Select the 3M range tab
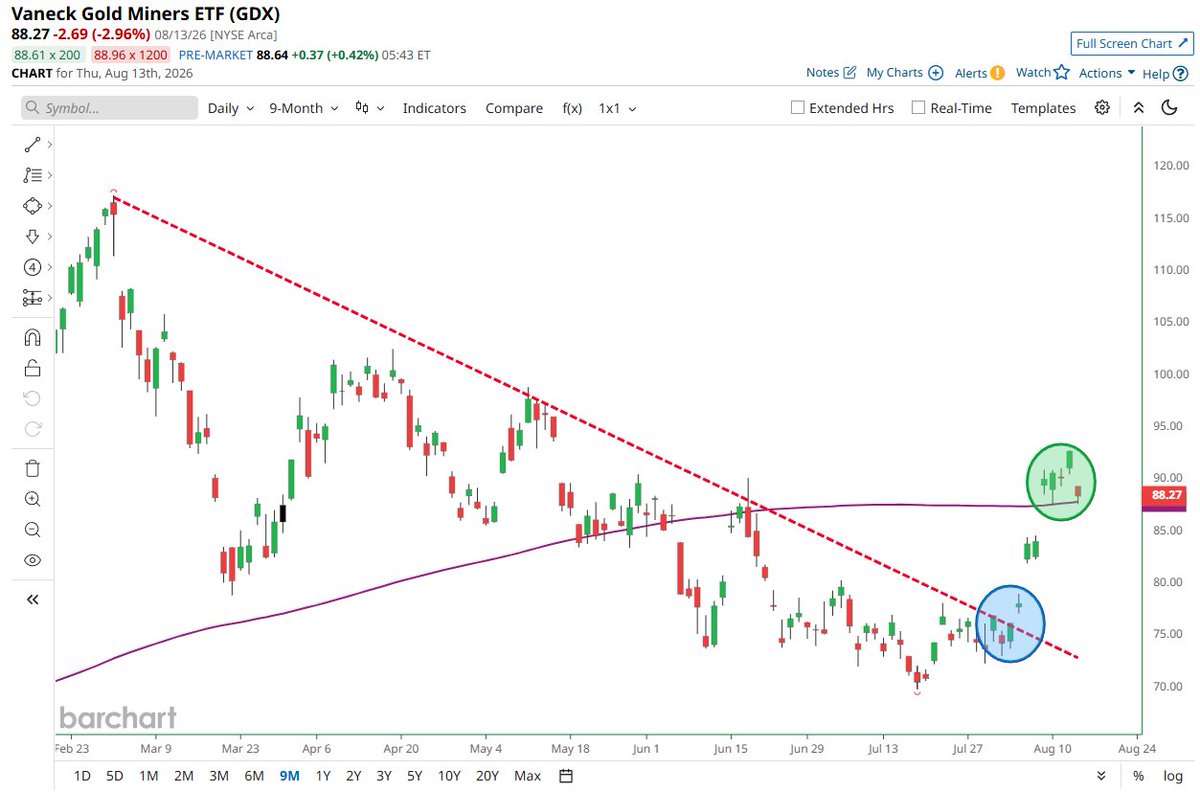This screenshot has width=1200, height=792. [218, 776]
